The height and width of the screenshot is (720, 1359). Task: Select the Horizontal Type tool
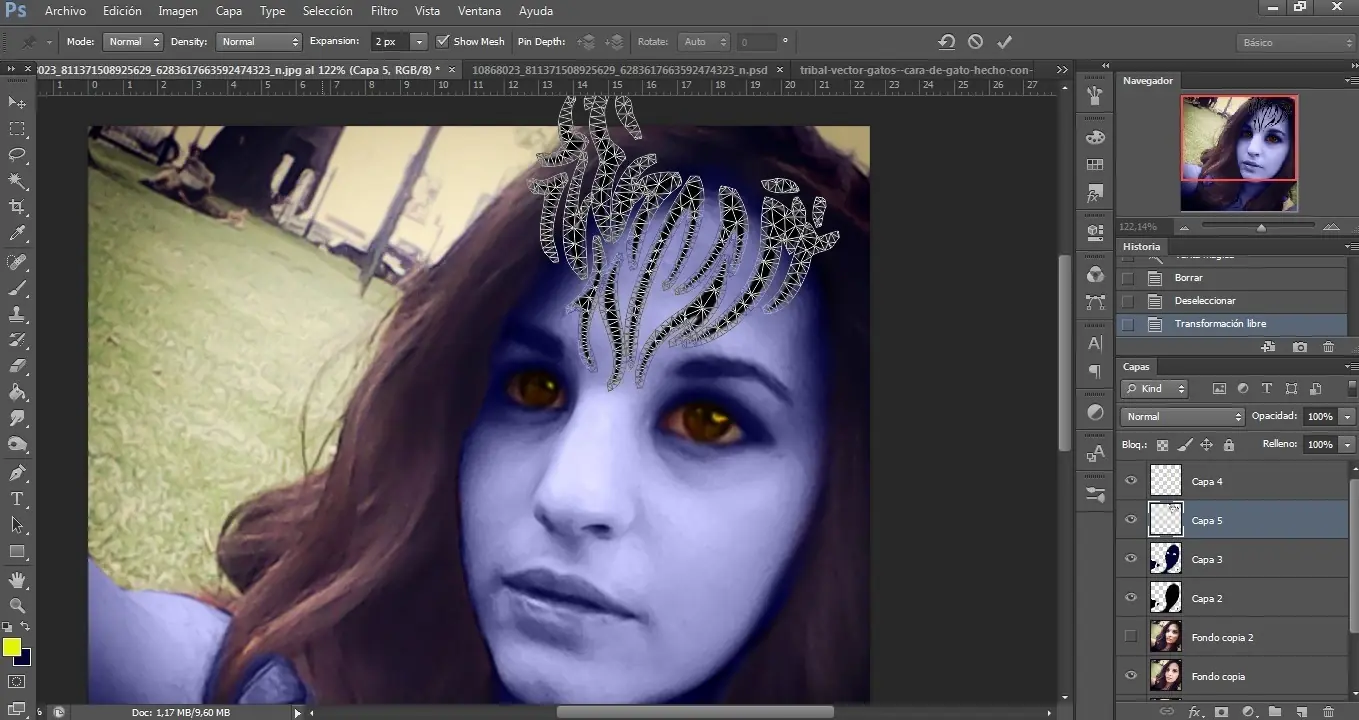[17, 499]
